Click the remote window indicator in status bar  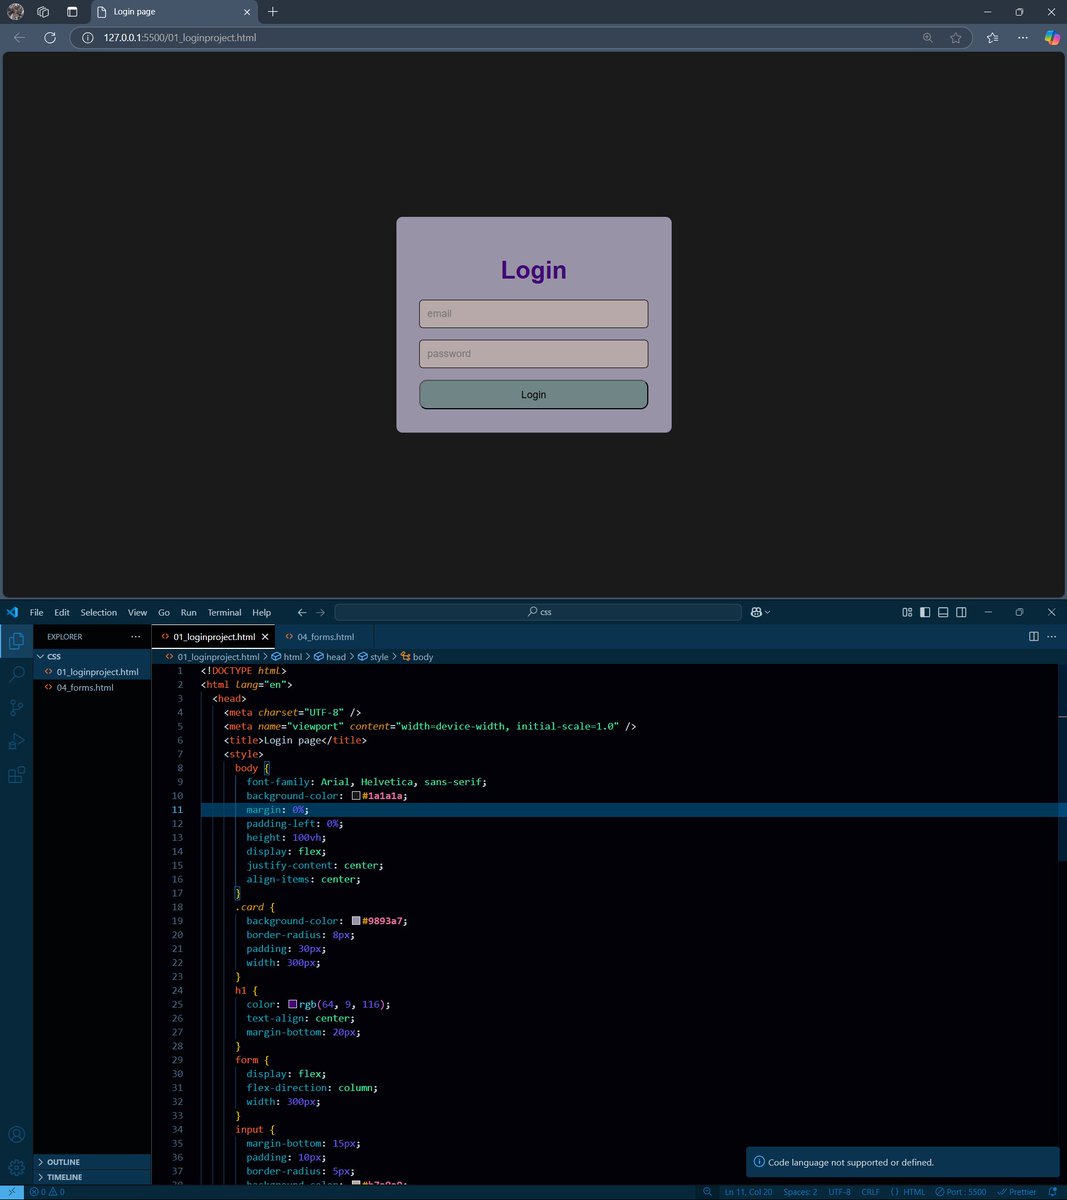click(11, 1192)
